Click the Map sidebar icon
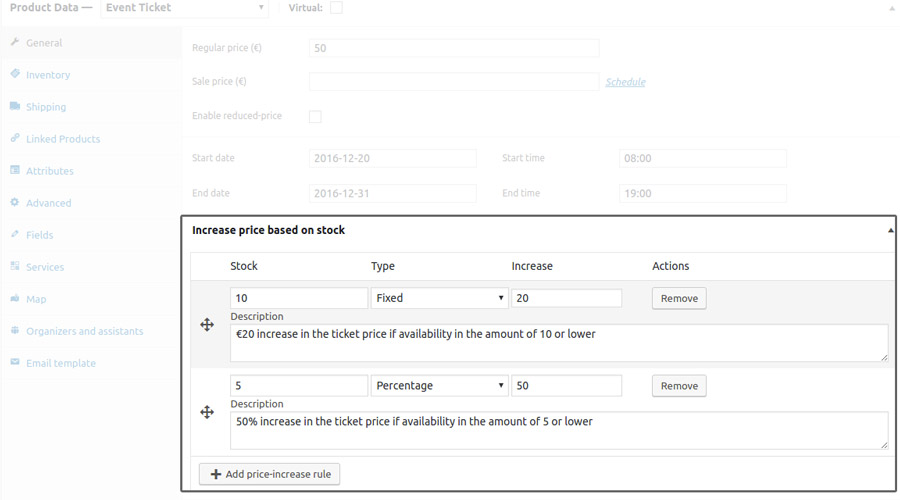Viewport: 900px width, 500px height. tap(15, 299)
